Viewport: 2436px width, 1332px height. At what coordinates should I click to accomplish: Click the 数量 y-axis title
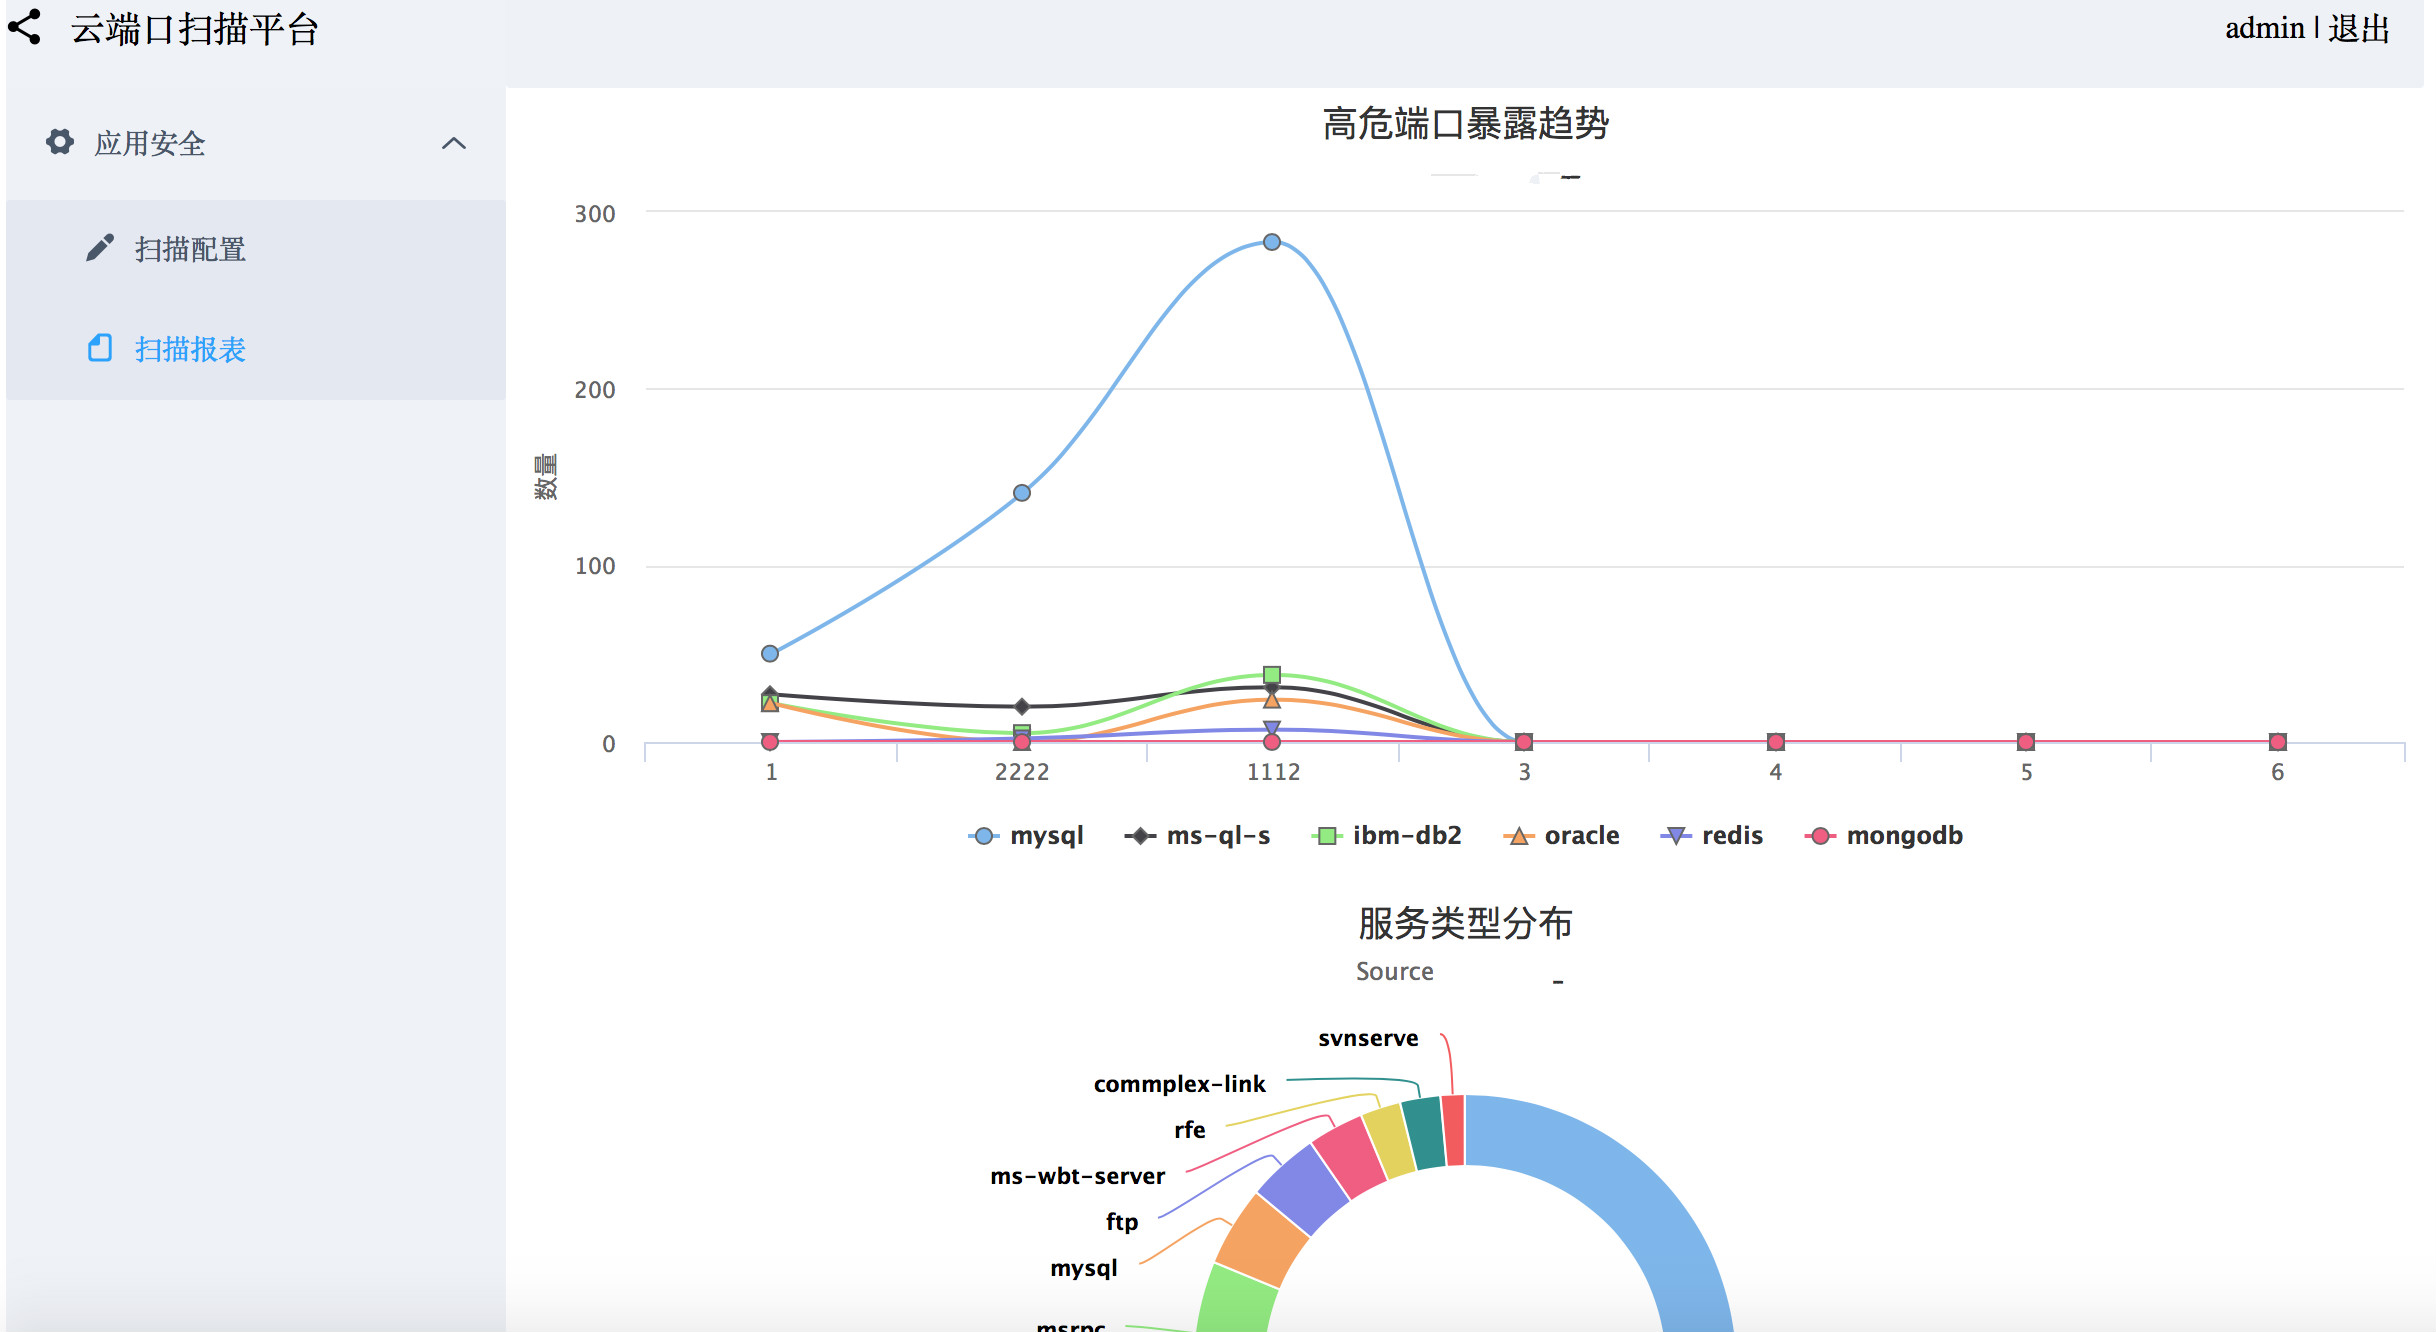546,477
